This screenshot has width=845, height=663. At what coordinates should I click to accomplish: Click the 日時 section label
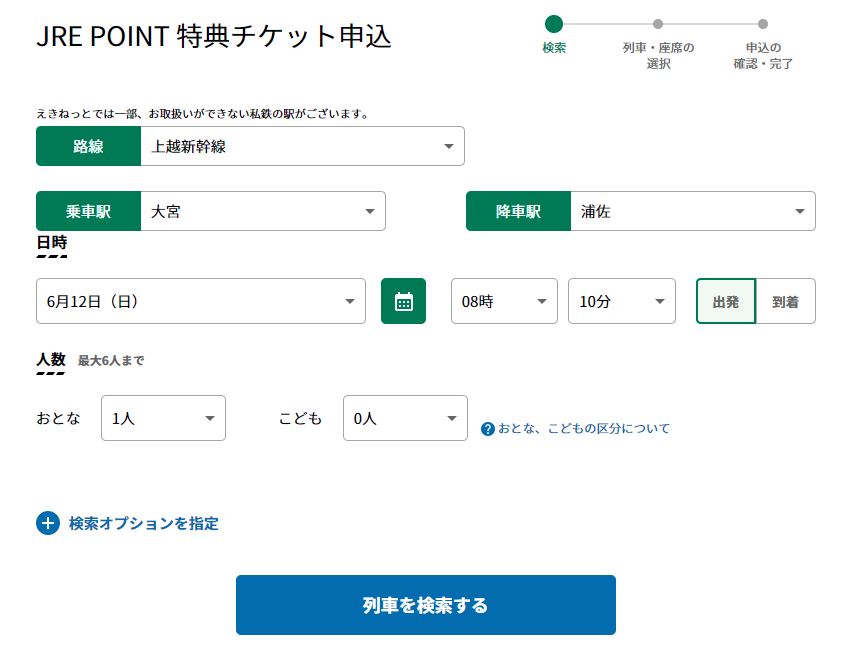(52, 243)
